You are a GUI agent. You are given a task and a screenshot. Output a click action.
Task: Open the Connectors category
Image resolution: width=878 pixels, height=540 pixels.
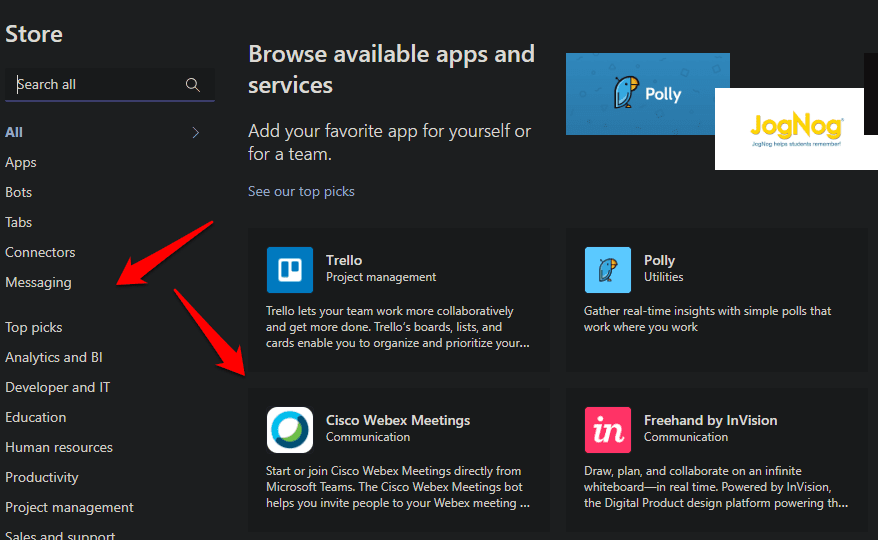coord(40,252)
